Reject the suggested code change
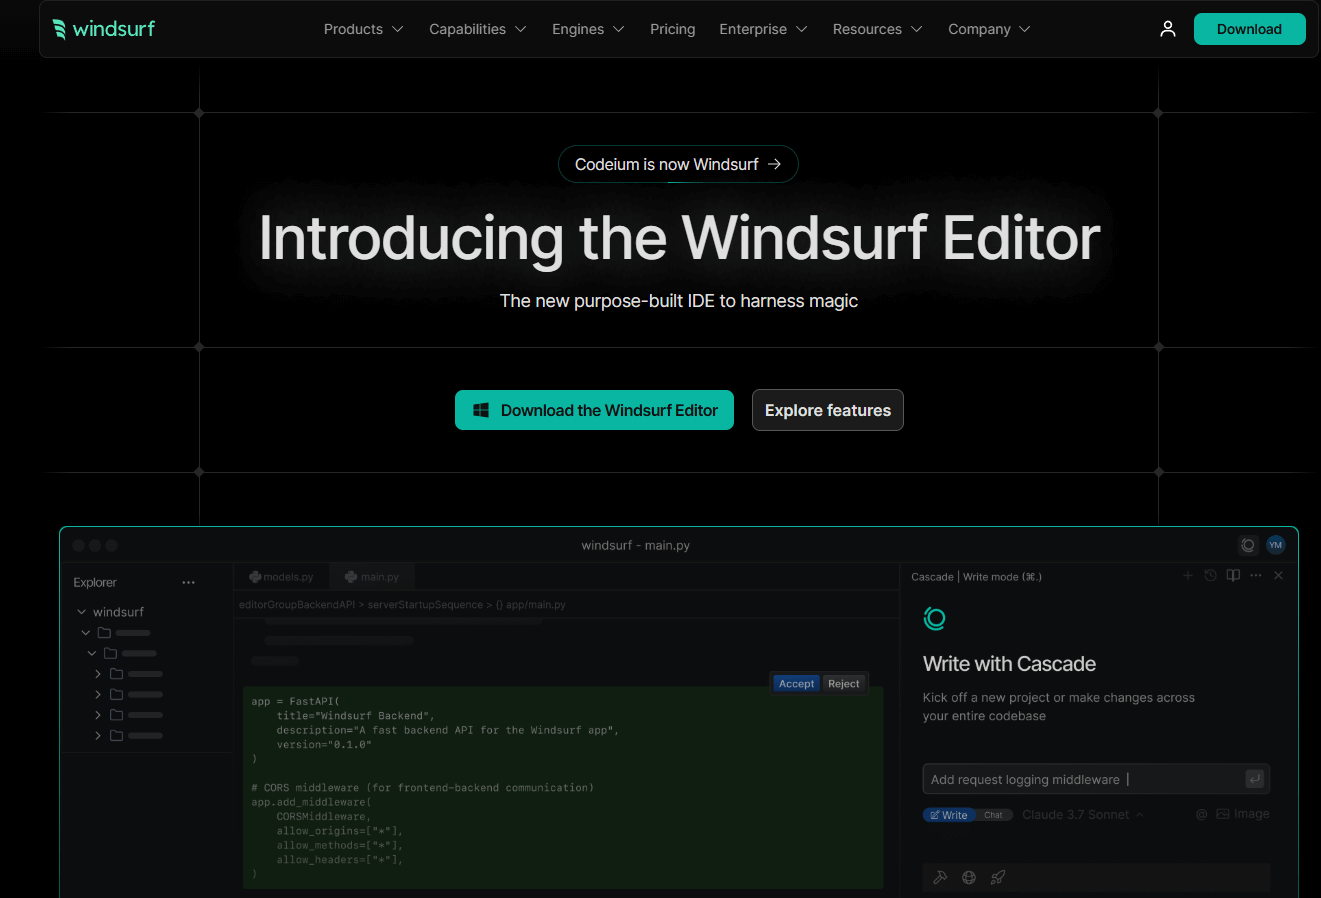This screenshot has width=1321, height=898. coord(843,684)
